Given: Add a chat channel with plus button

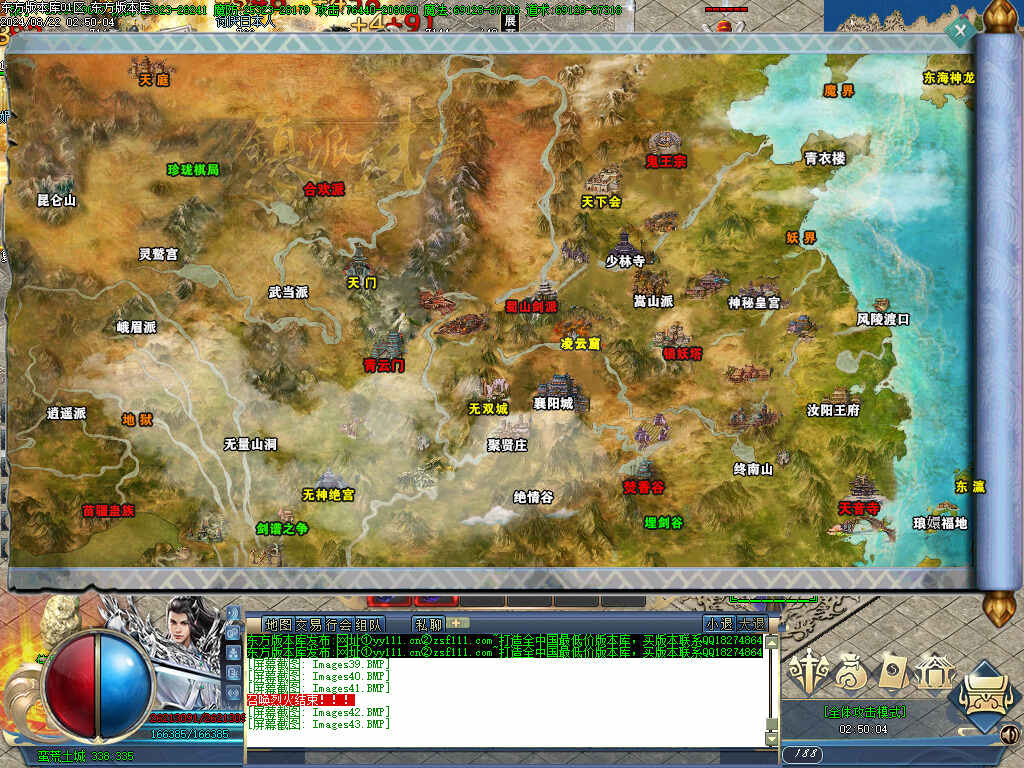Looking at the screenshot, I should pyautogui.click(x=456, y=623).
